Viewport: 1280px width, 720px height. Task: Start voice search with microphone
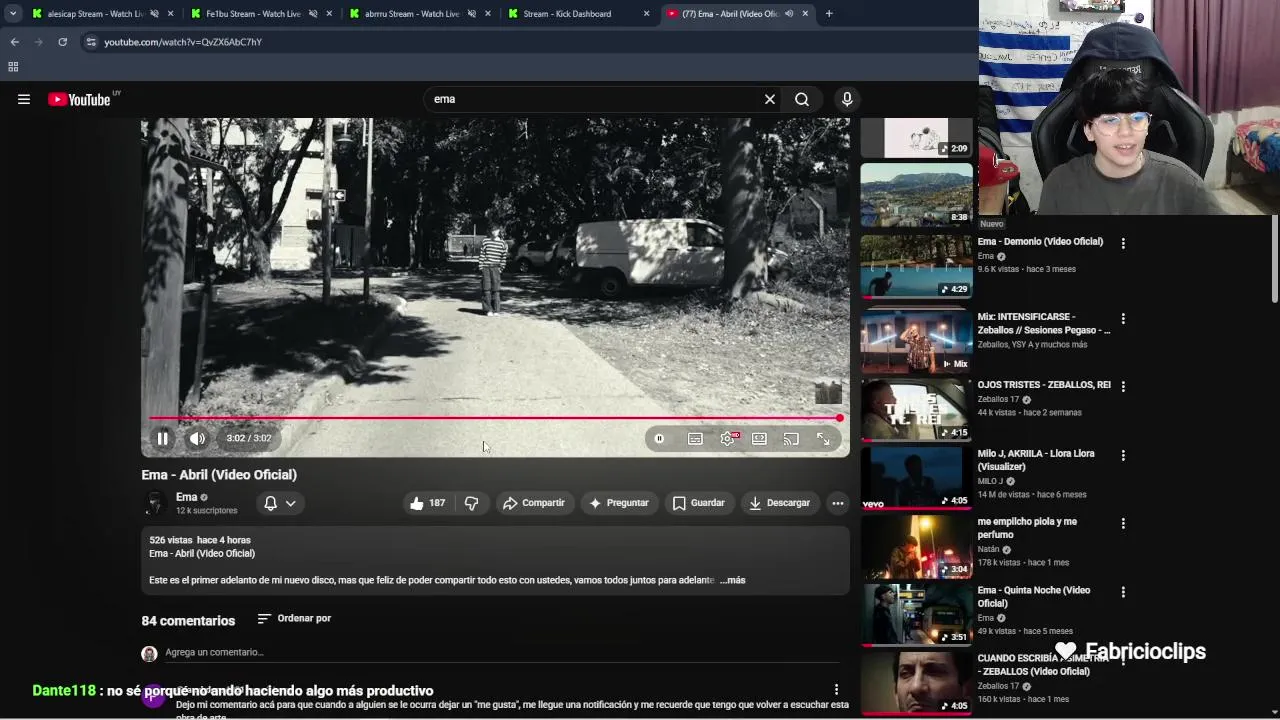pos(847,99)
